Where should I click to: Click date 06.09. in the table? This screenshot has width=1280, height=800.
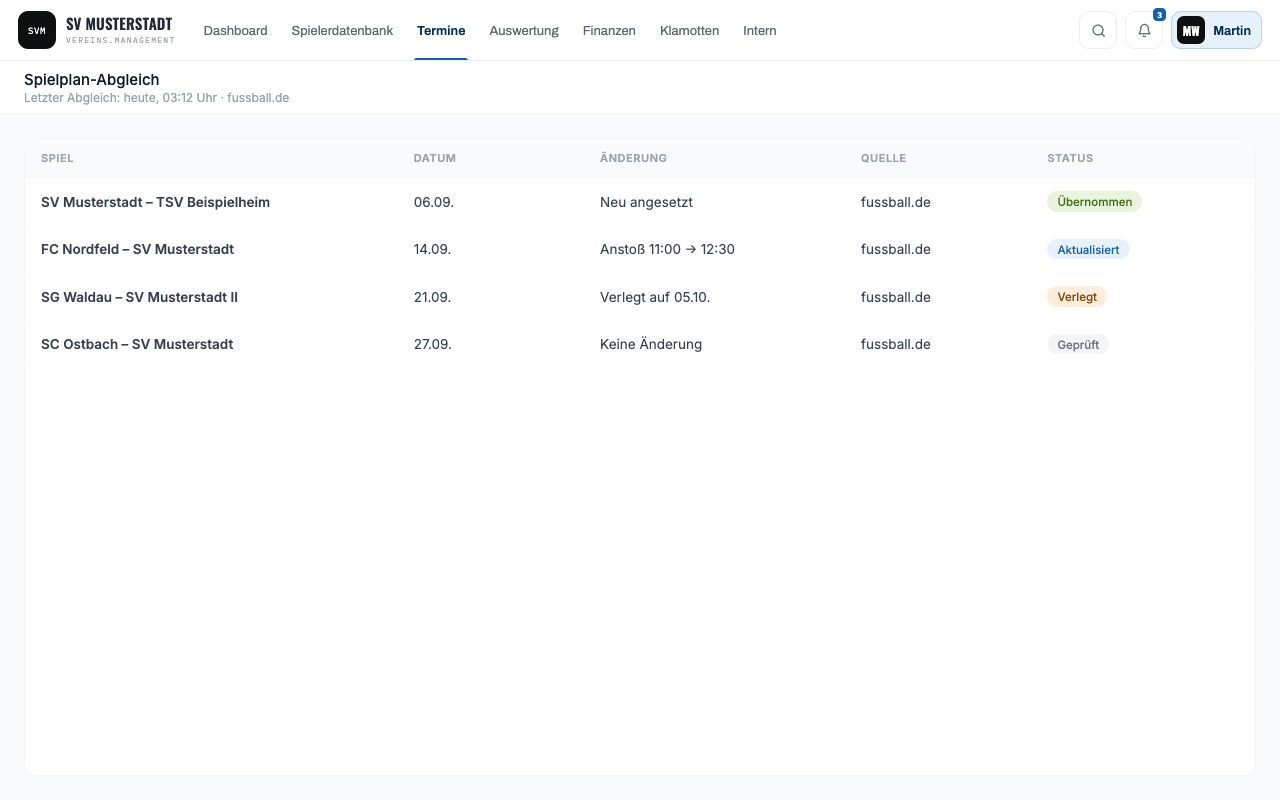434,202
